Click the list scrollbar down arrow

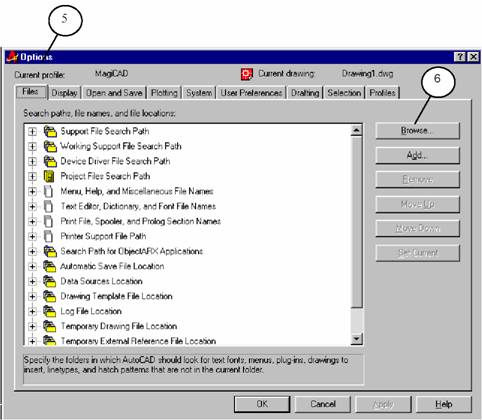[357, 339]
